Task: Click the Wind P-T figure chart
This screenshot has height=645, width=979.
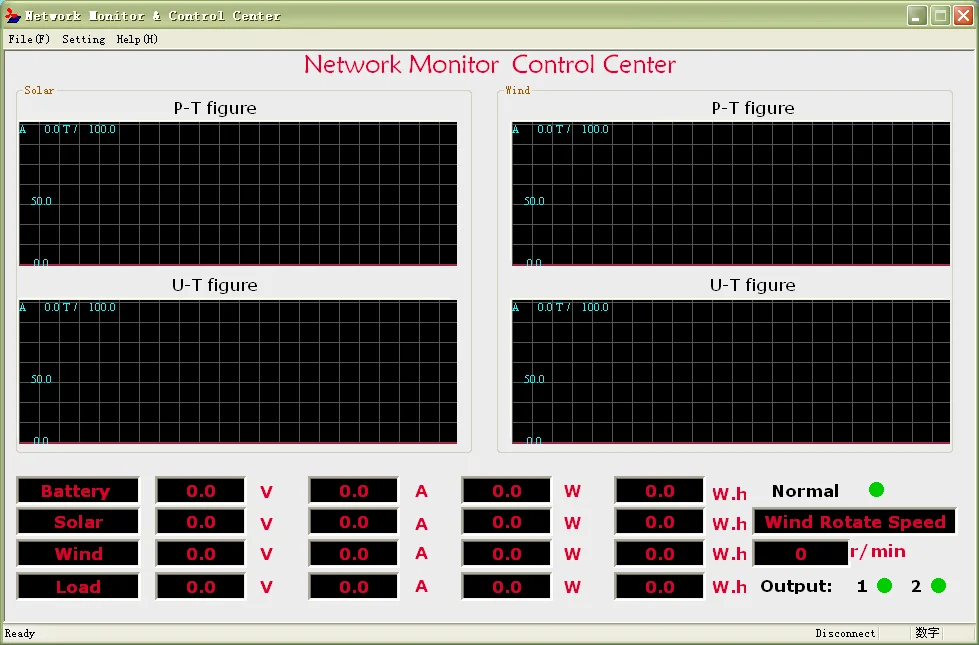Action: click(x=731, y=194)
